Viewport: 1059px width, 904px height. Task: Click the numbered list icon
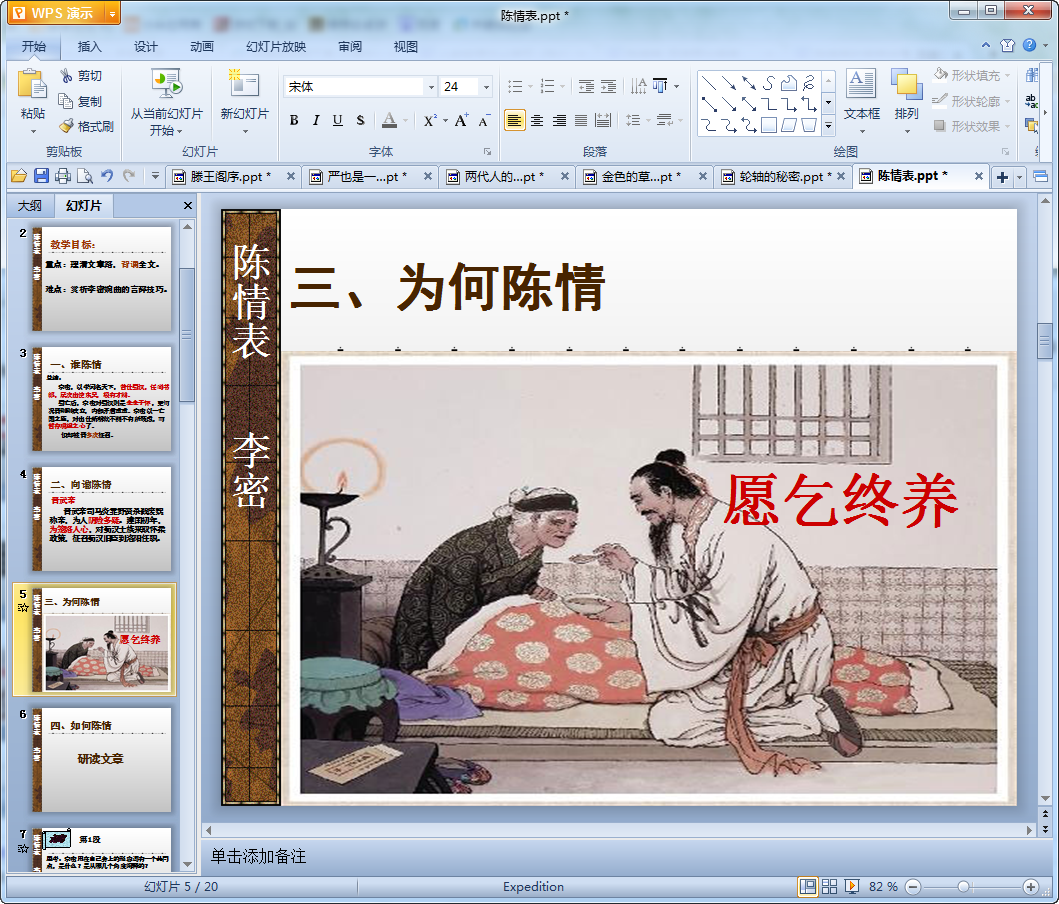coord(548,86)
